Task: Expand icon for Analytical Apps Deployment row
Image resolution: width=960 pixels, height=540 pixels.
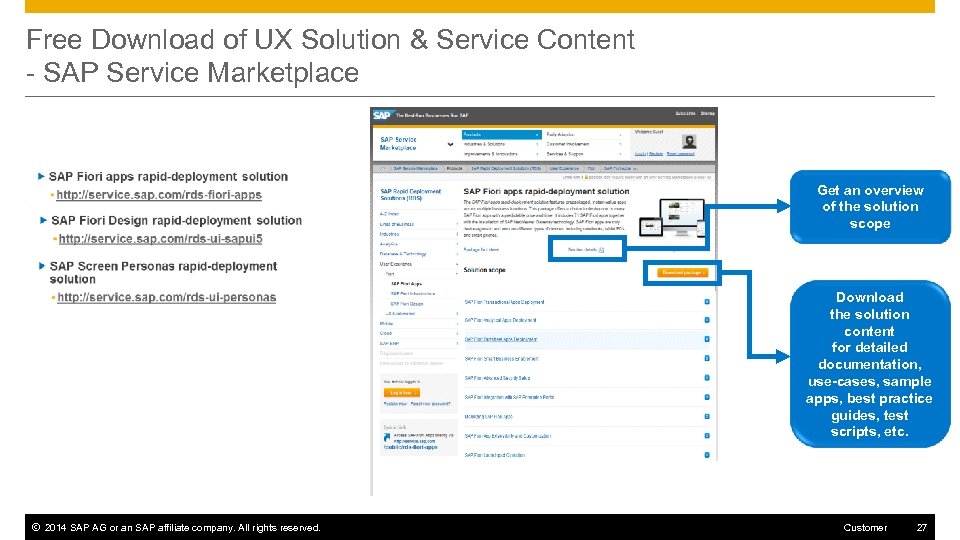Action: [x=707, y=320]
